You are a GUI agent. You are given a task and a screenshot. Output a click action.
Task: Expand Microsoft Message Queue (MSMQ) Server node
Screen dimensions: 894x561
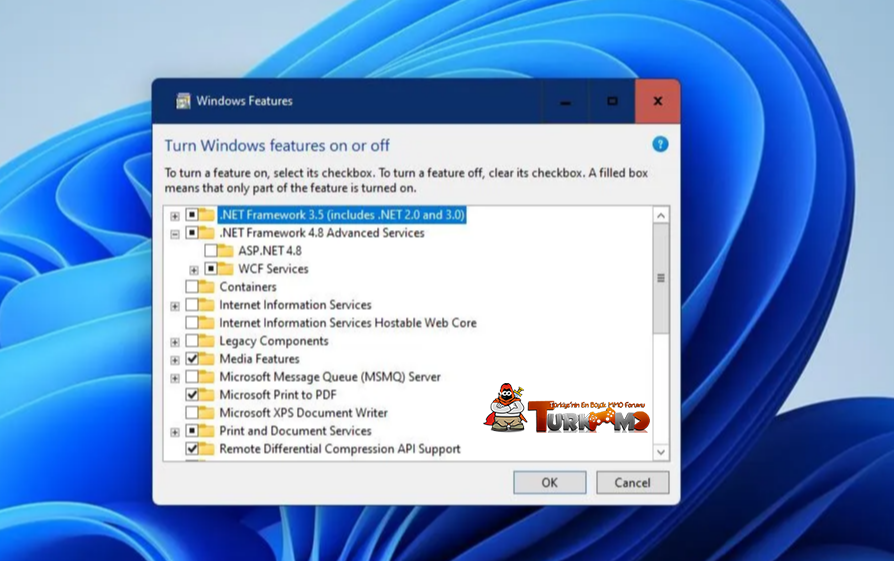pyautogui.click(x=175, y=378)
